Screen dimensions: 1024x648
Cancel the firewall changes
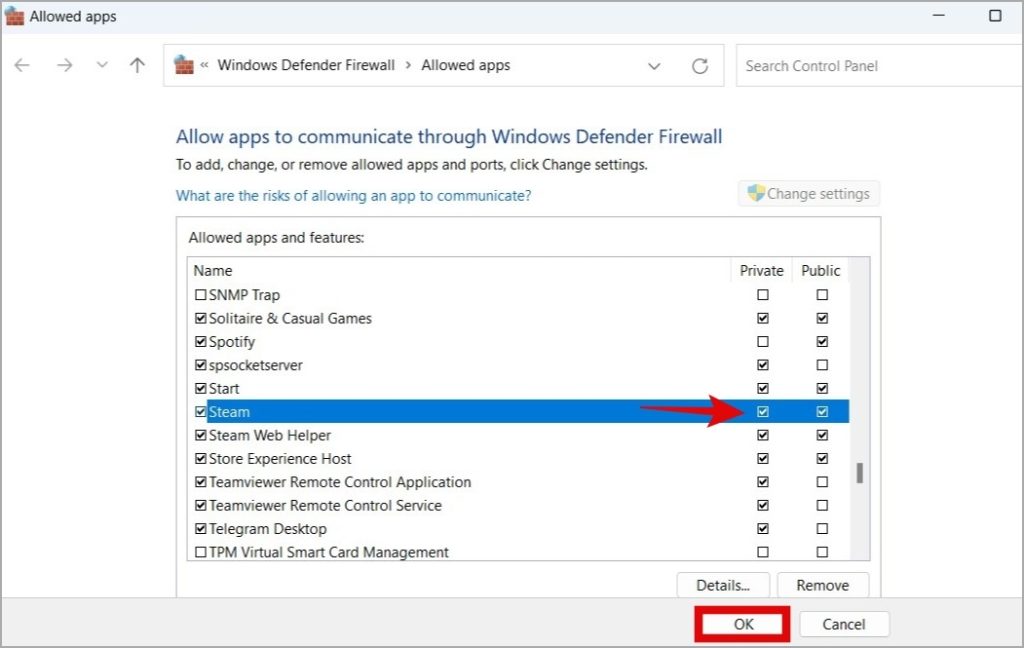point(844,624)
